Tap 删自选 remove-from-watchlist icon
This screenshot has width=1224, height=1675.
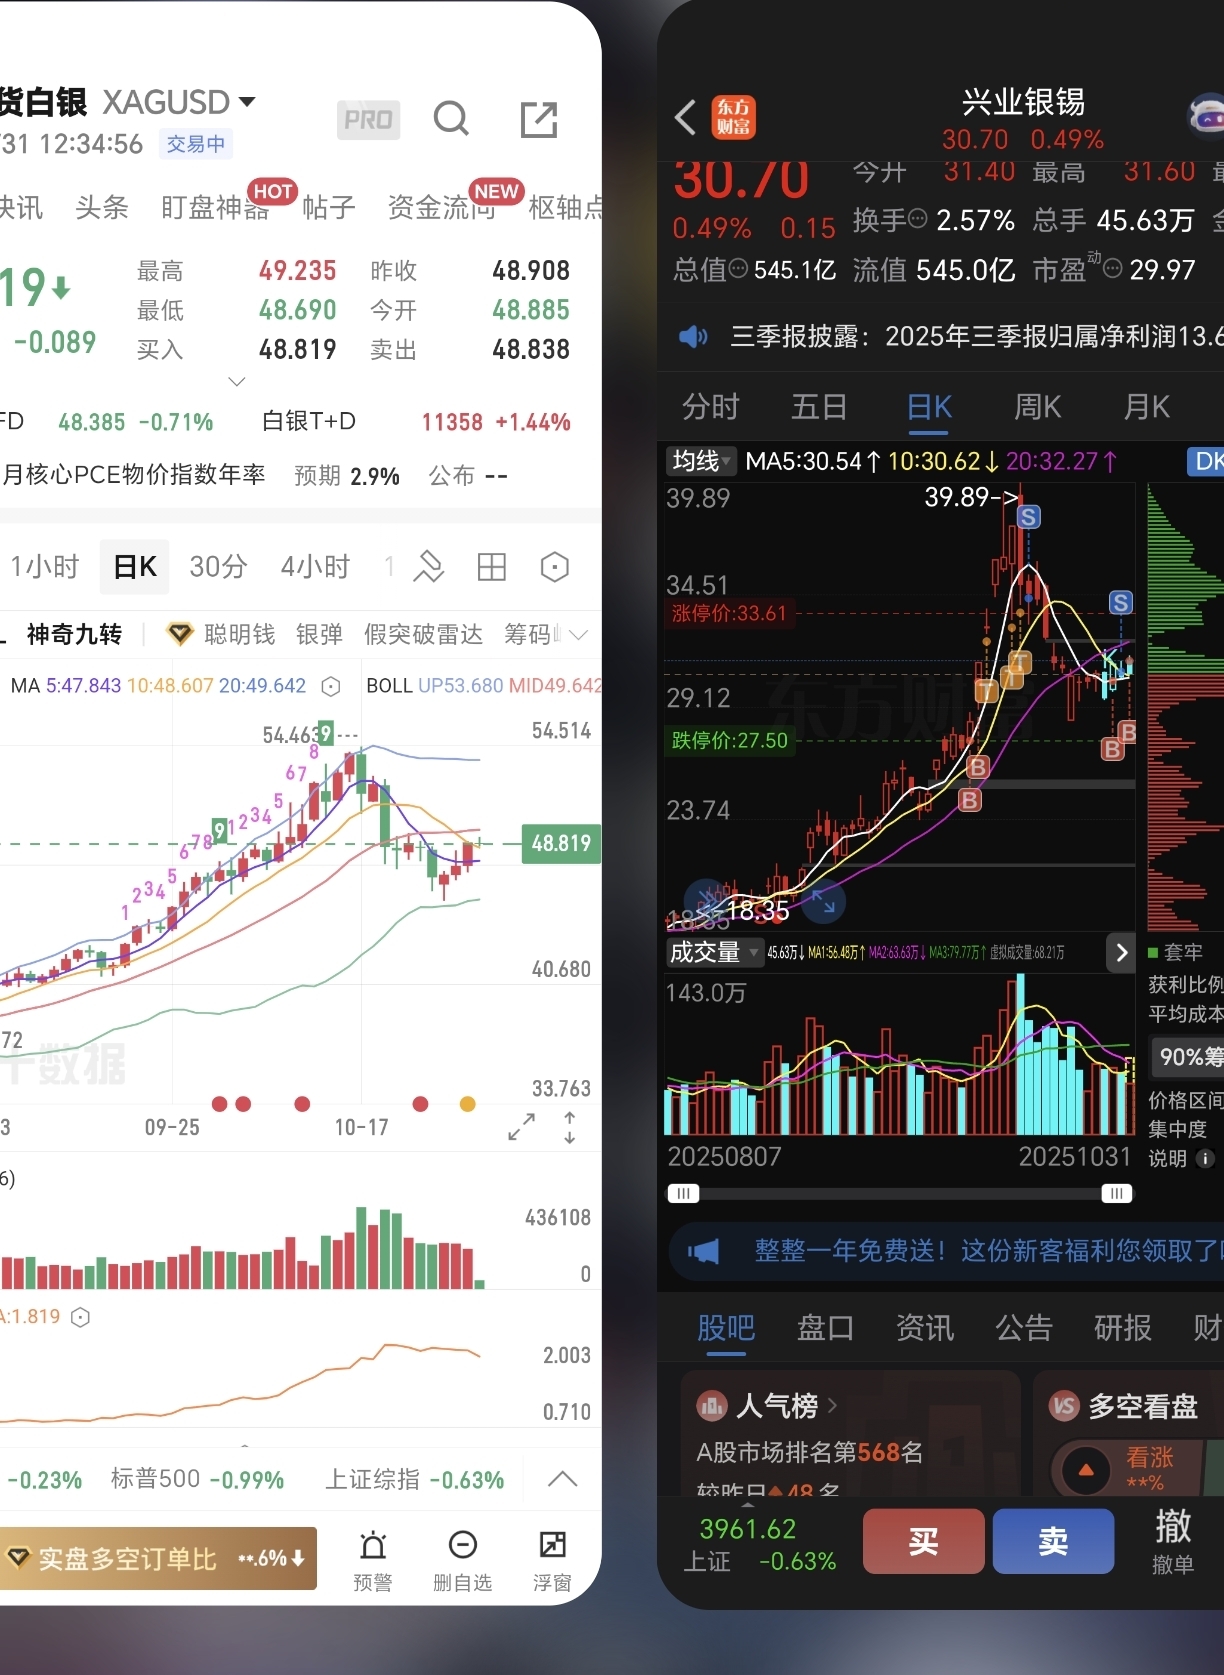click(x=462, y=1560)
